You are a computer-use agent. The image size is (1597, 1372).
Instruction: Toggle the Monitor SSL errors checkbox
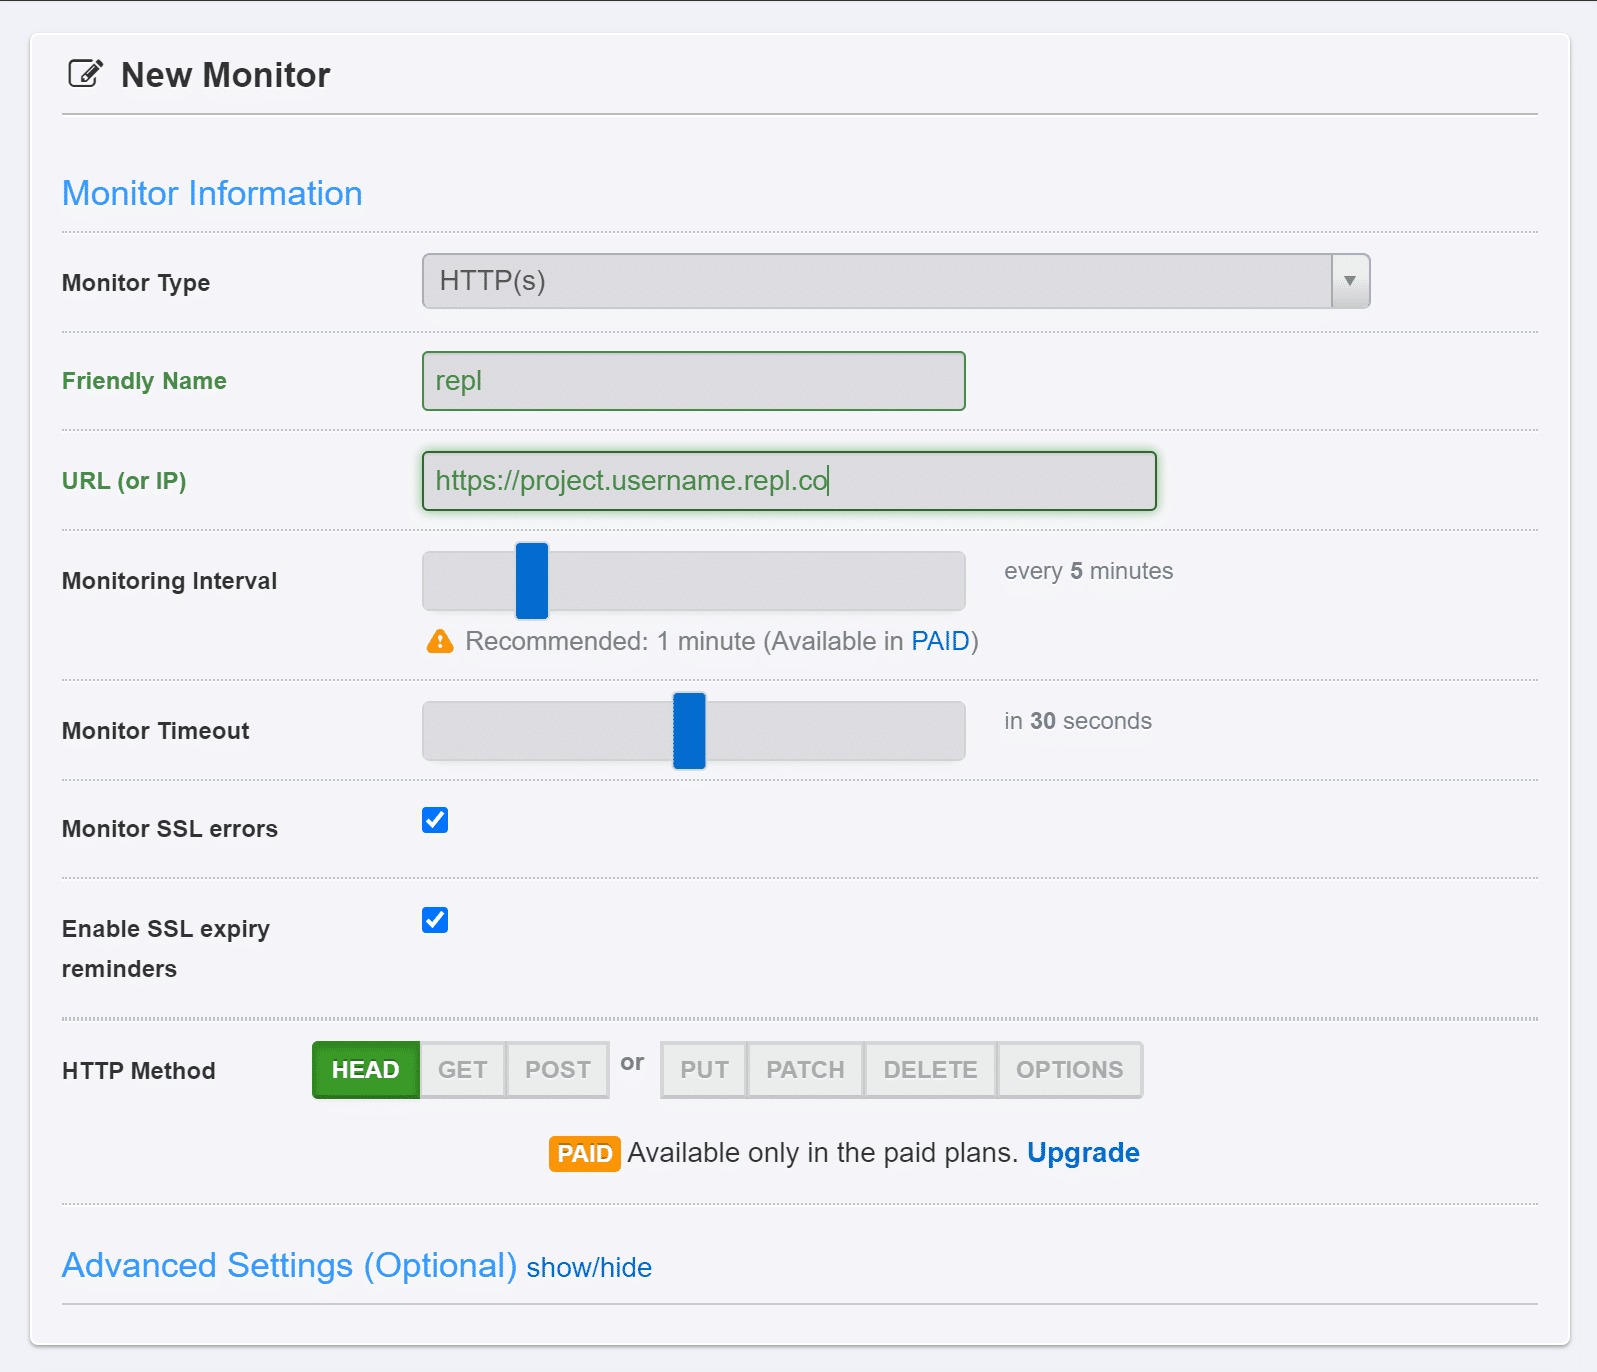click(x=435, y=820)
